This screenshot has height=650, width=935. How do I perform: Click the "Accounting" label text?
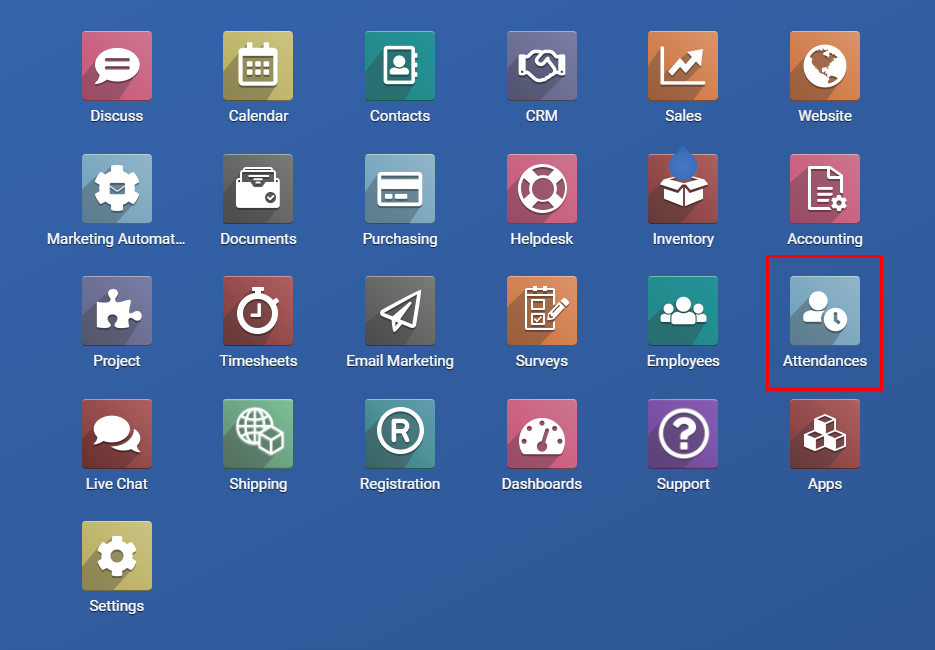point(825,239)
